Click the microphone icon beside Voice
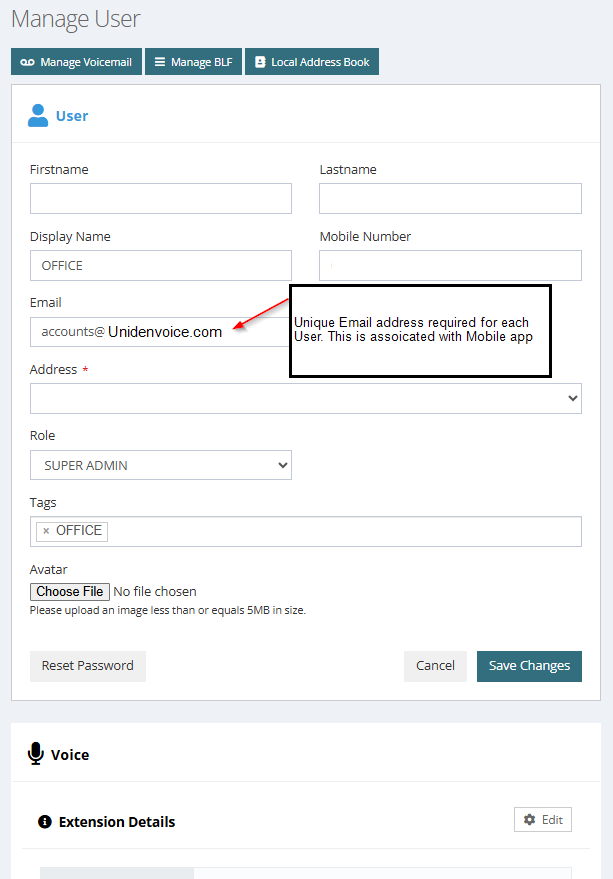The image size is (613, 879). click(35, 754)
